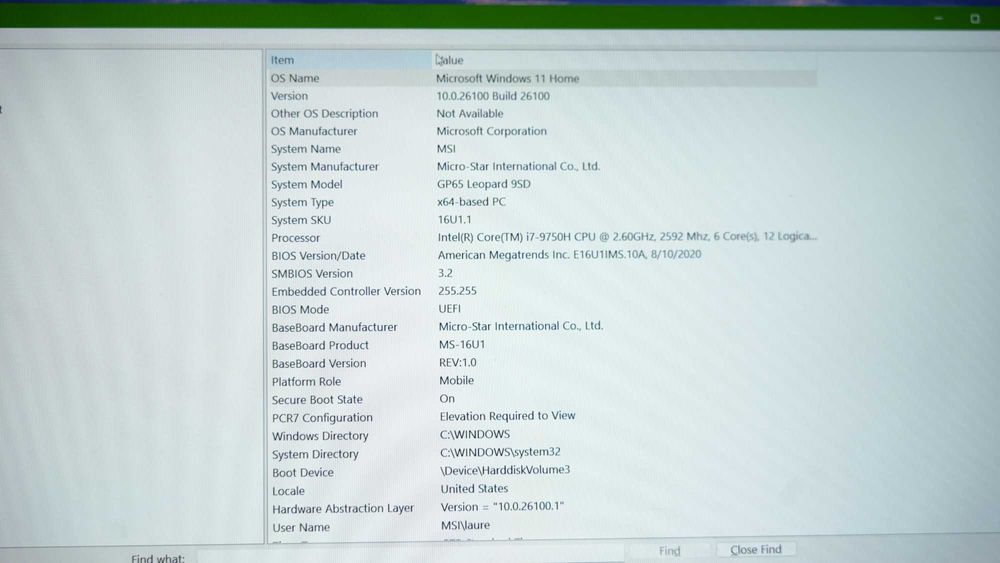Click the Find what input field
1000x563 pixels.
click(x=410, y=555)
